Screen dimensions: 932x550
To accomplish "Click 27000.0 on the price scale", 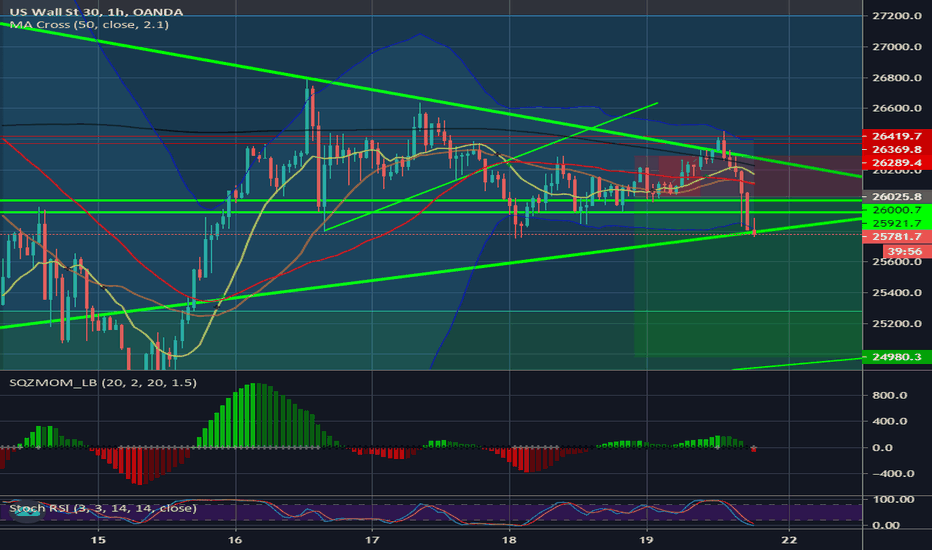I will point(896,46).
